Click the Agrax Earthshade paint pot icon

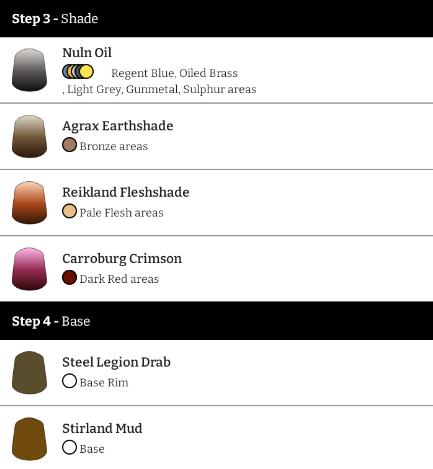pyautogui.click(x=29, y=136)
